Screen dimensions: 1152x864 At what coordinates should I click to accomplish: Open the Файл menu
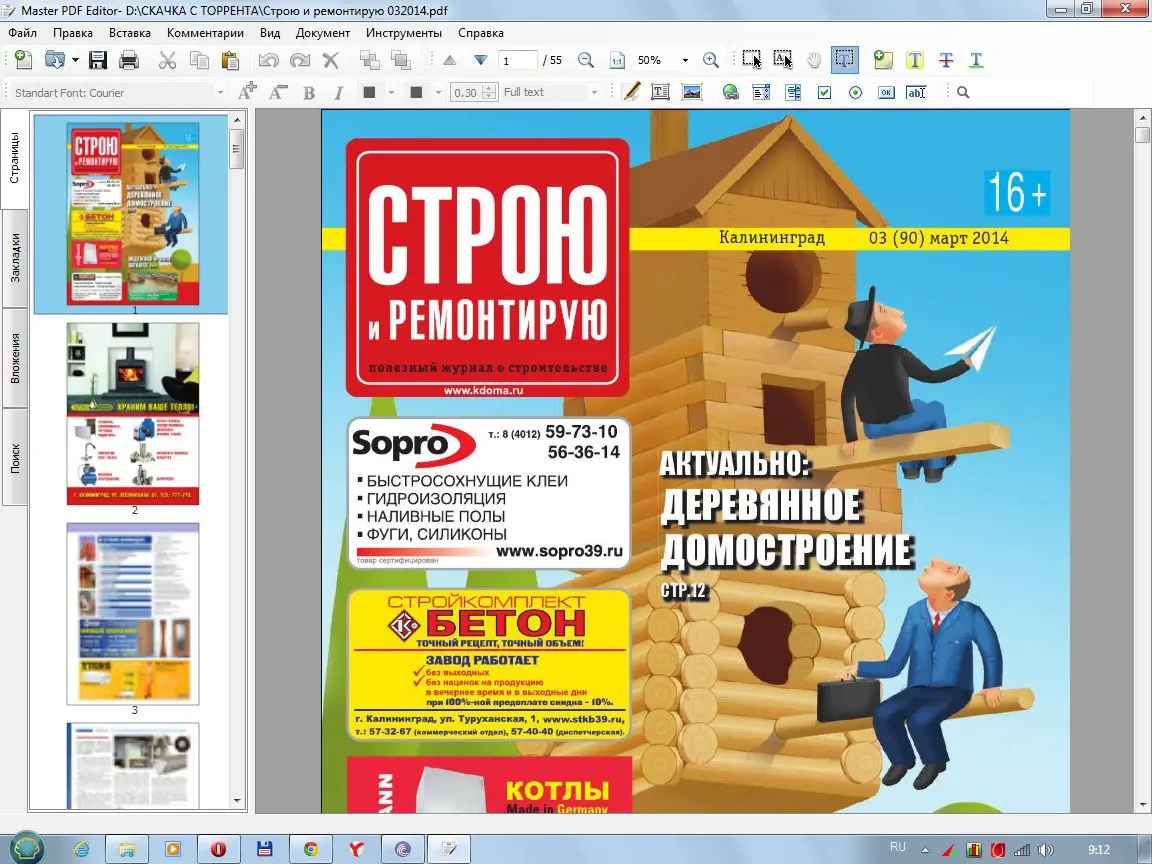[x=22, y=32]
